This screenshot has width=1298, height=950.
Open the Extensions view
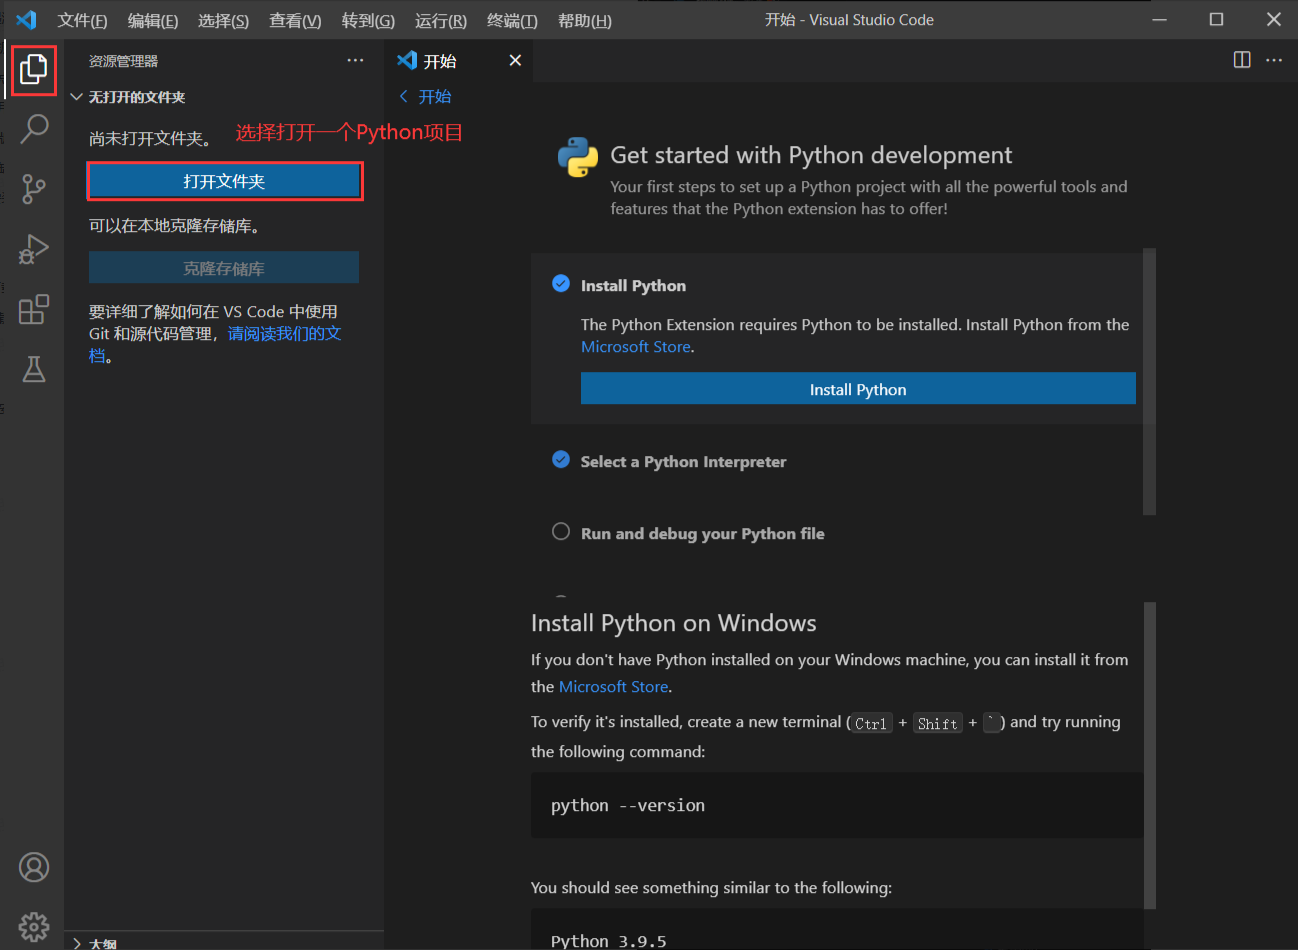tap(34, 309)
